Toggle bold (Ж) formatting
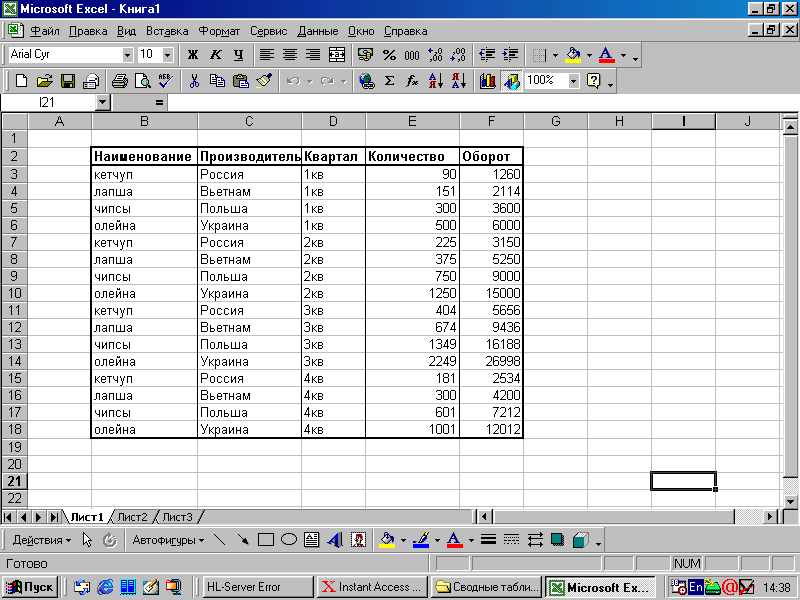 192,55
